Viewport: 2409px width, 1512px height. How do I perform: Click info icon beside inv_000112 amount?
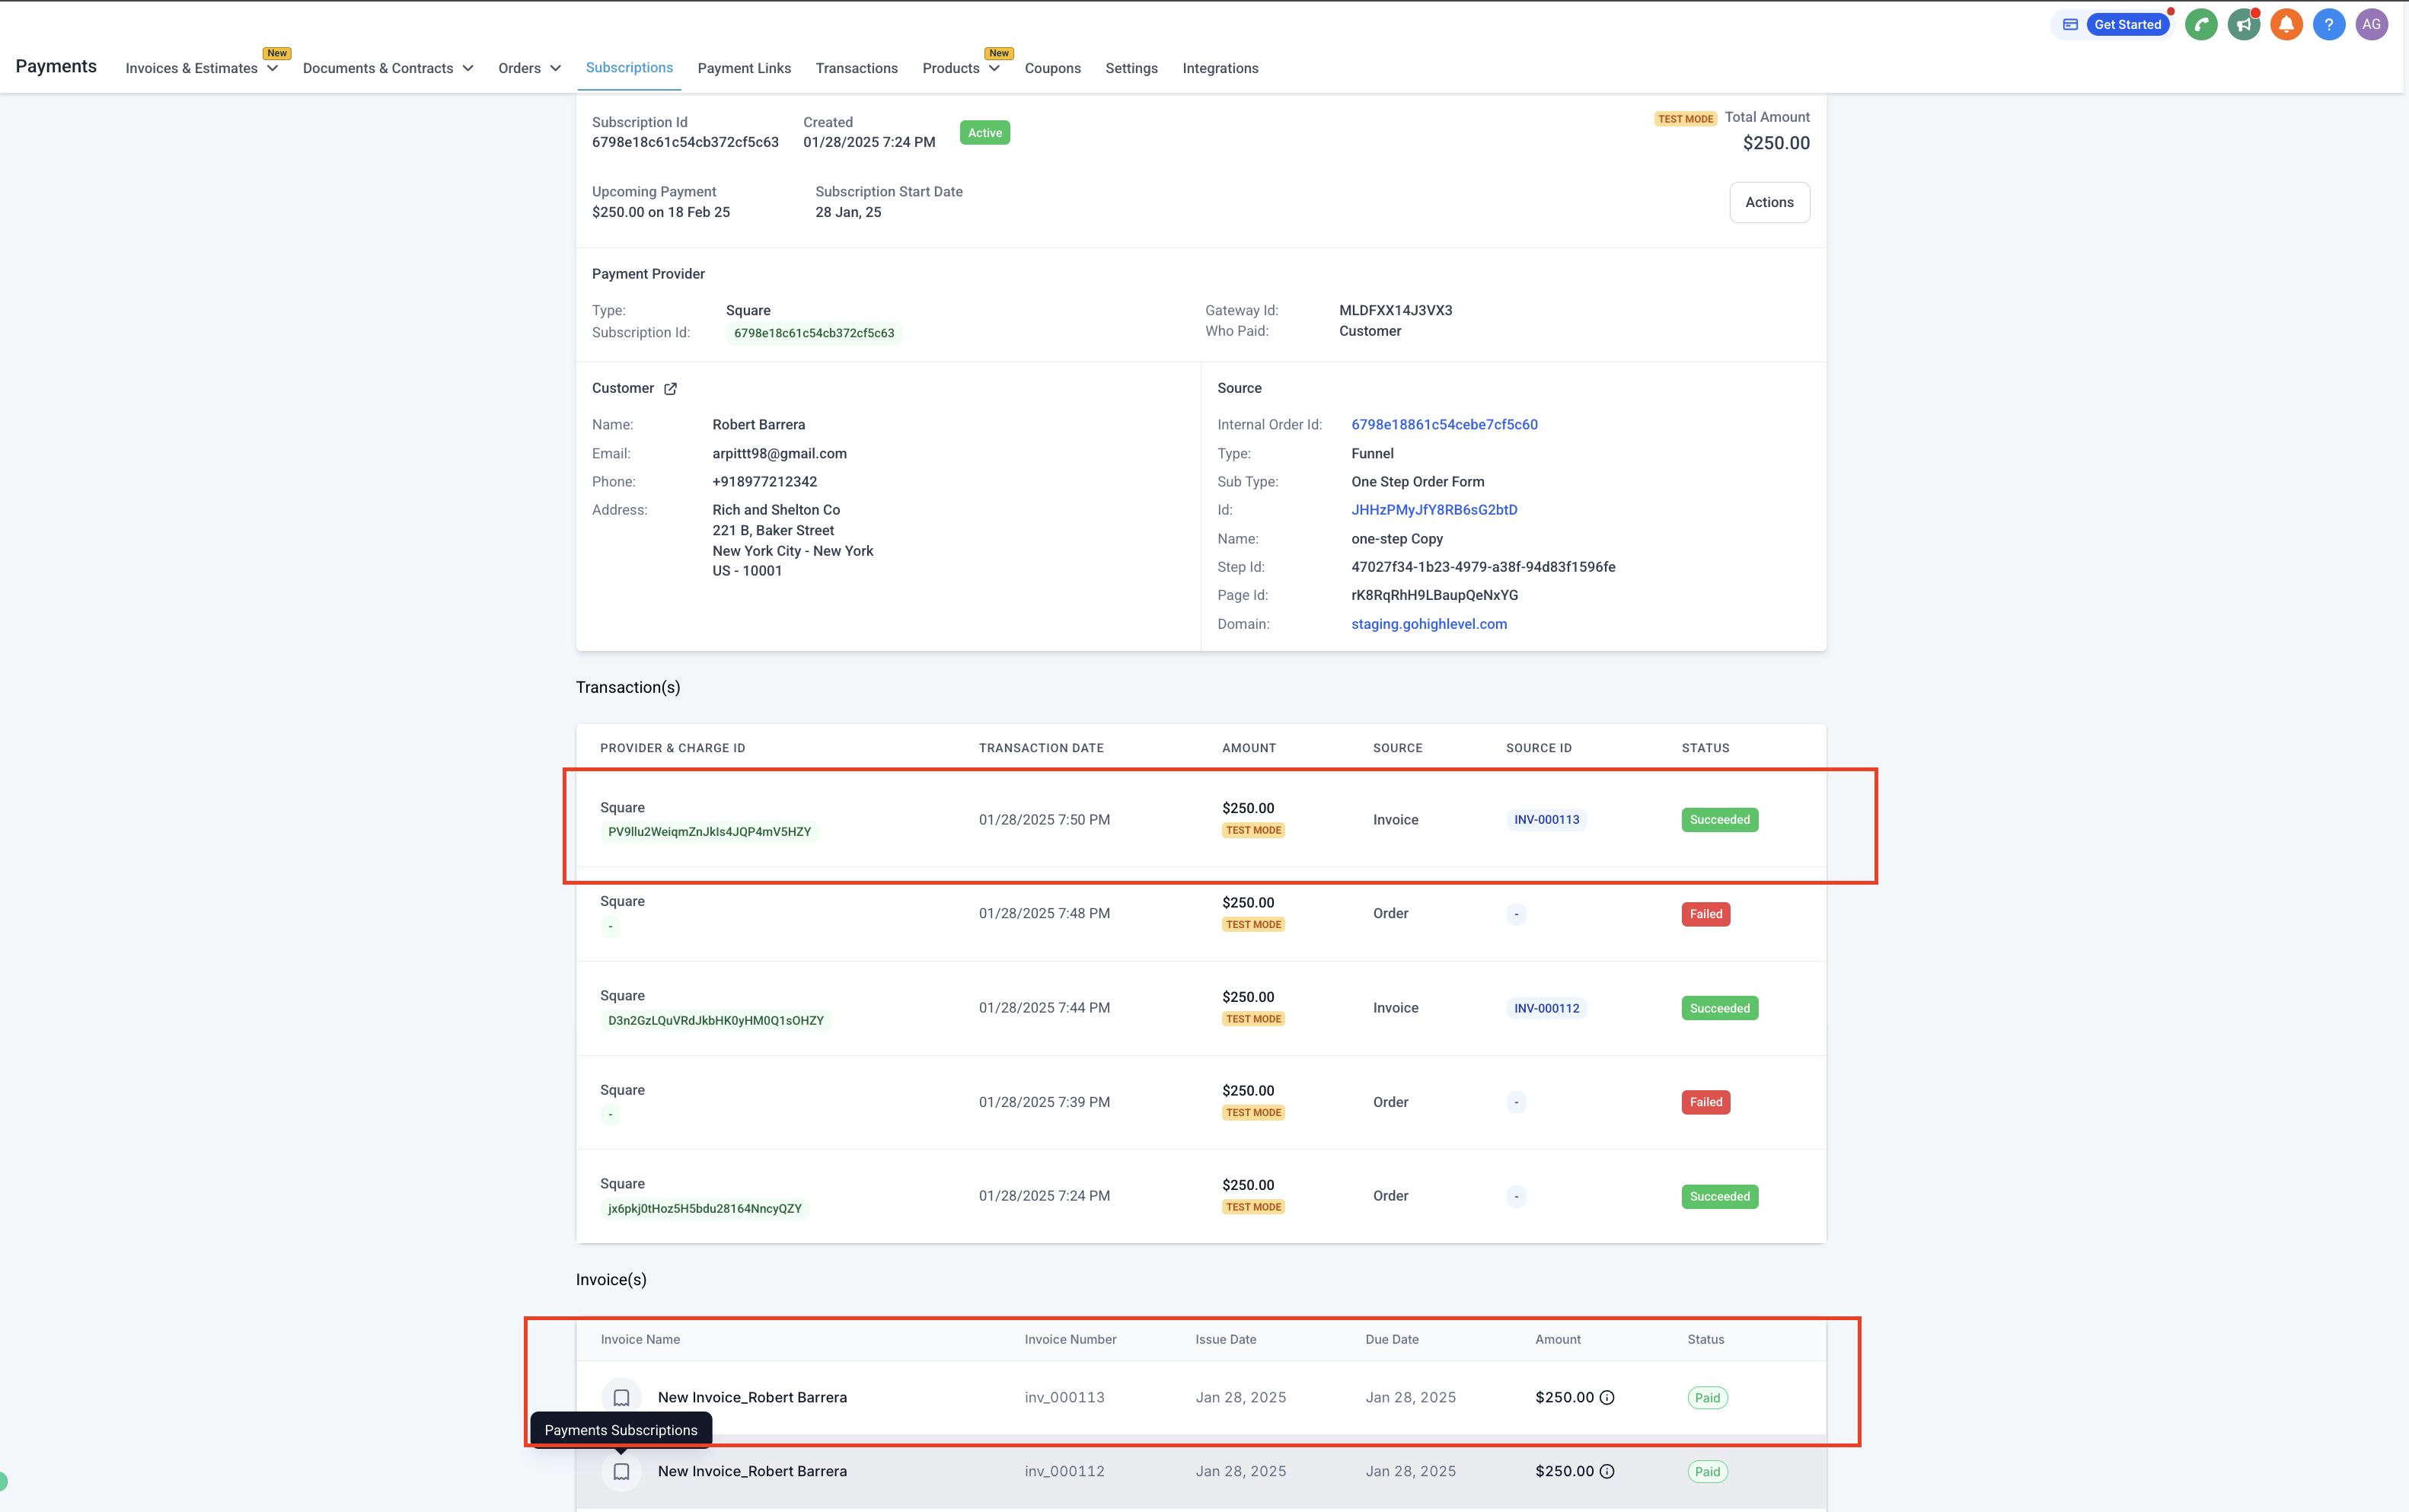pos(1607,1472)
